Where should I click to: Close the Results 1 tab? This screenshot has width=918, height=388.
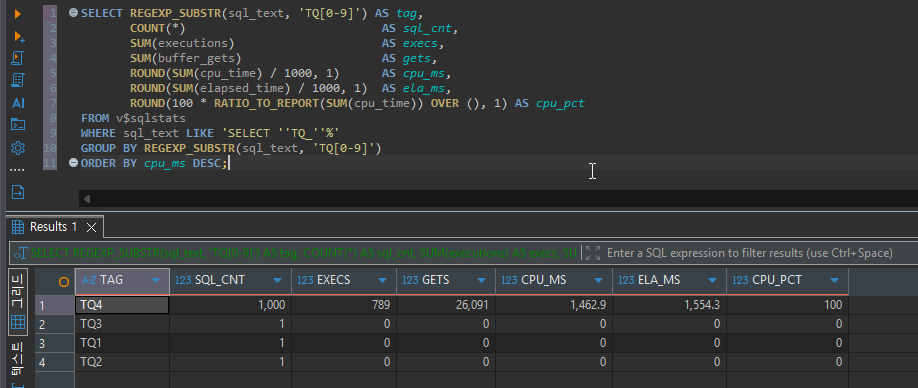(91, 227)
